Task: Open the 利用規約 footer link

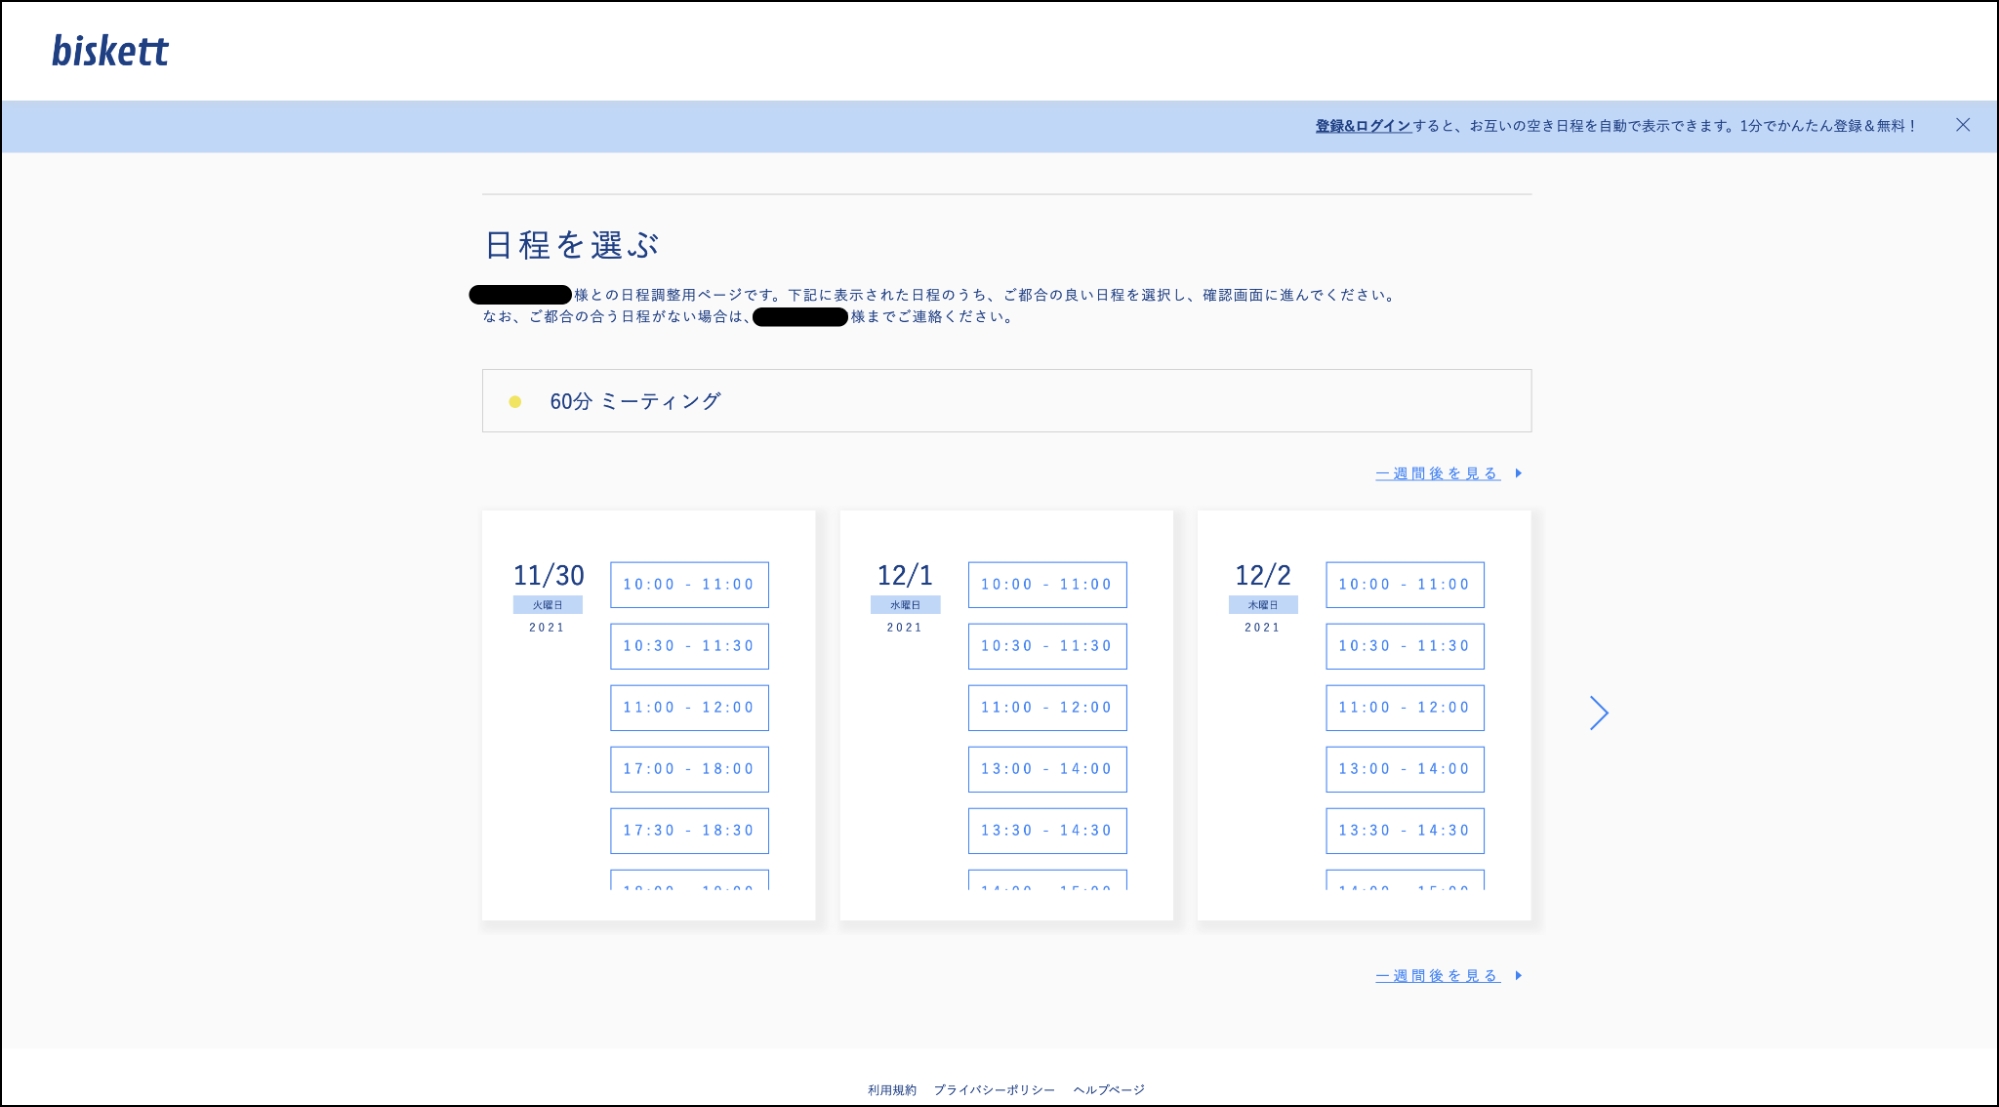Action: (x=893, y=1090)
